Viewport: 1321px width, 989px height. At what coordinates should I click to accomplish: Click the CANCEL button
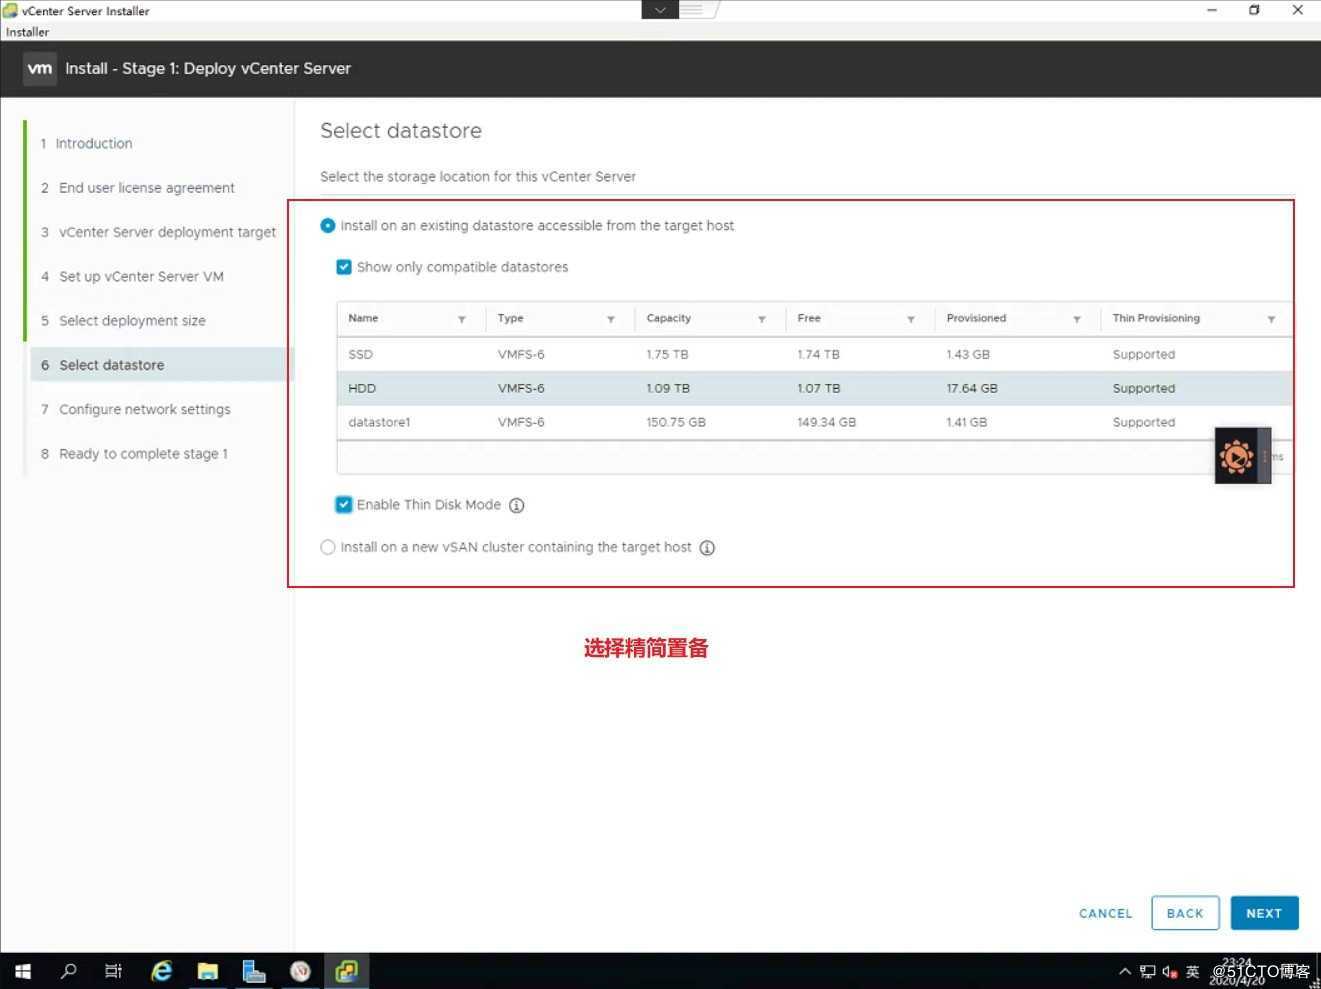coord(1105,913)
